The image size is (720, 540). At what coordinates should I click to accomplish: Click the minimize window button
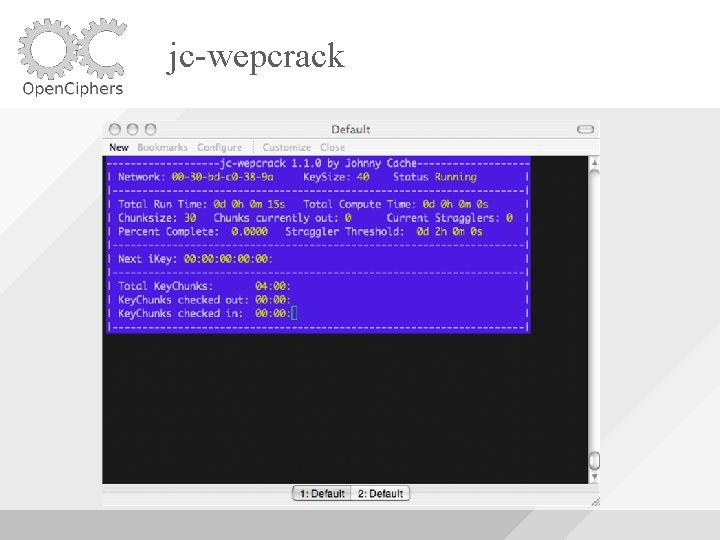click(133, 129)
